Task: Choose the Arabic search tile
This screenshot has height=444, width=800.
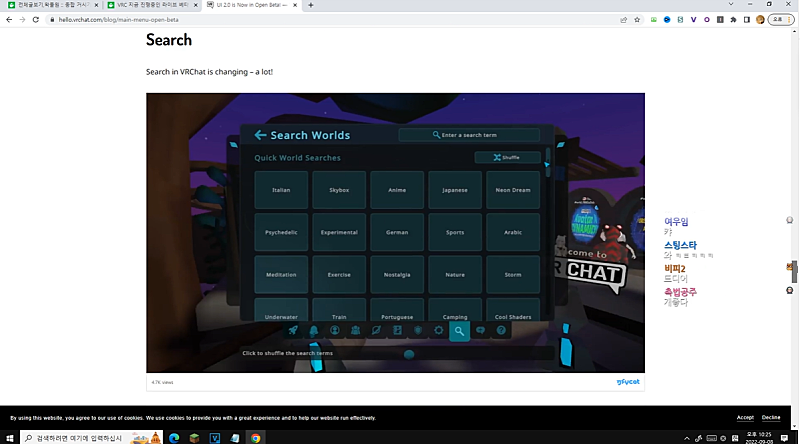Action: 513,232
